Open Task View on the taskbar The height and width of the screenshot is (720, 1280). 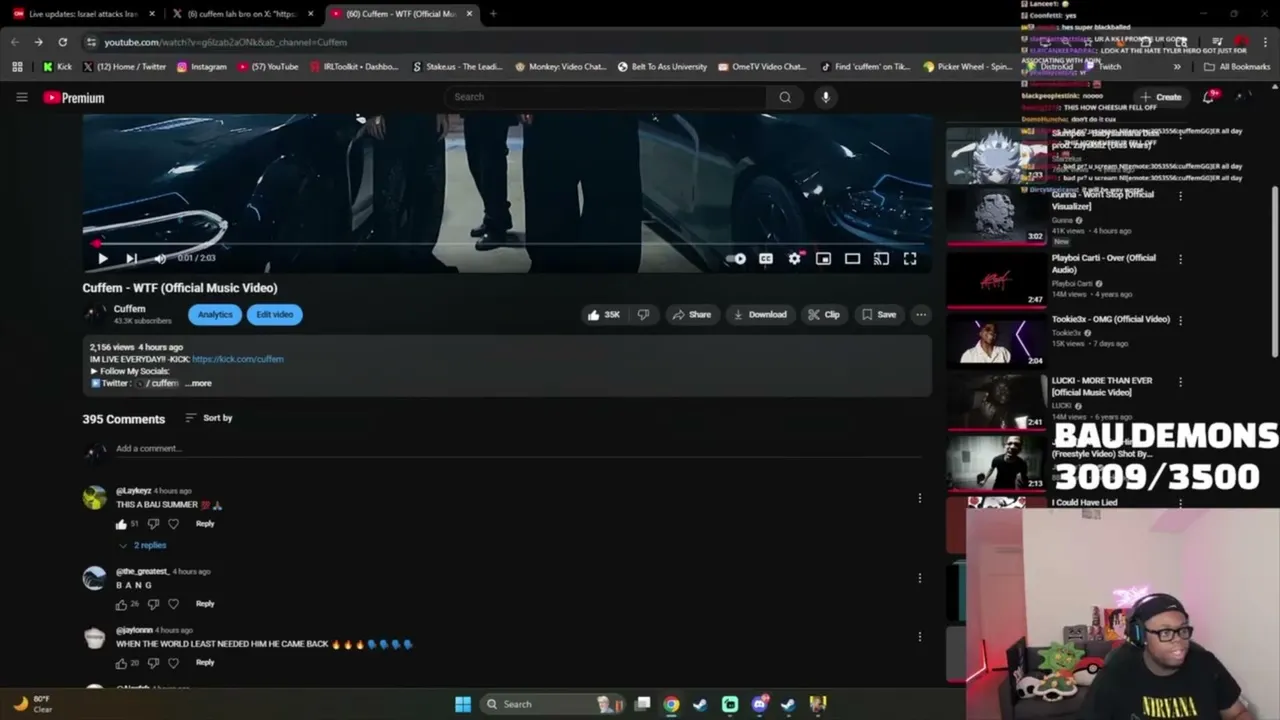pos(642,704)
